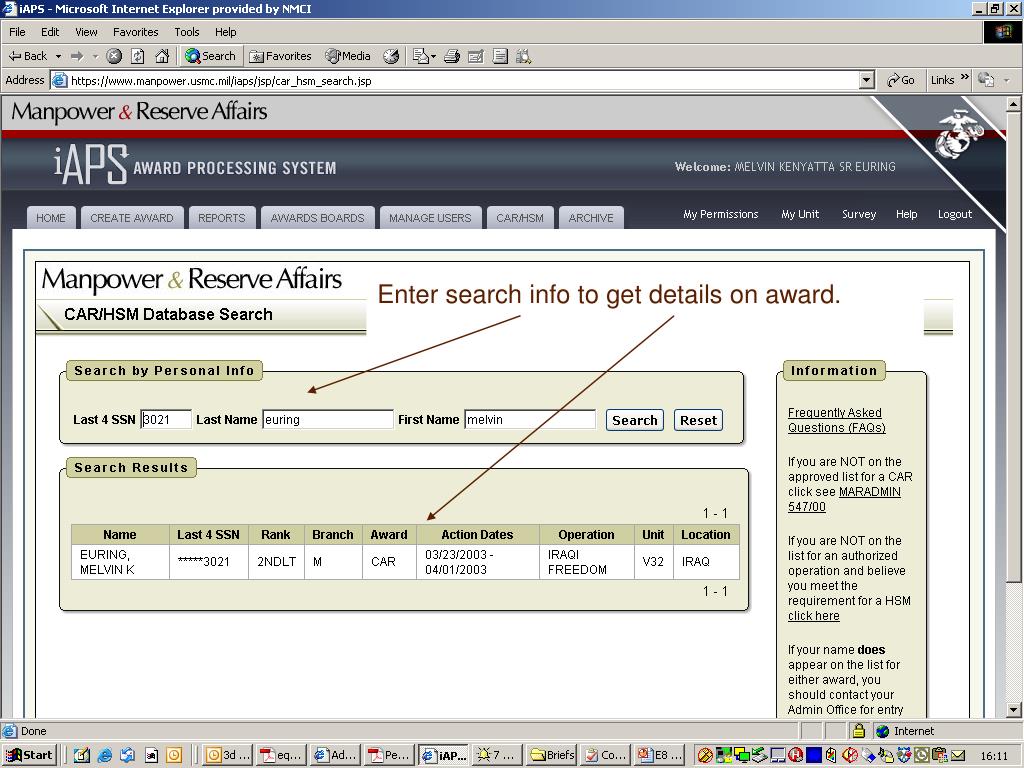The height and width of the screenshot is (768, 1024).
Task: Open the MANAGE USERS tab
Action: point(430,218)
